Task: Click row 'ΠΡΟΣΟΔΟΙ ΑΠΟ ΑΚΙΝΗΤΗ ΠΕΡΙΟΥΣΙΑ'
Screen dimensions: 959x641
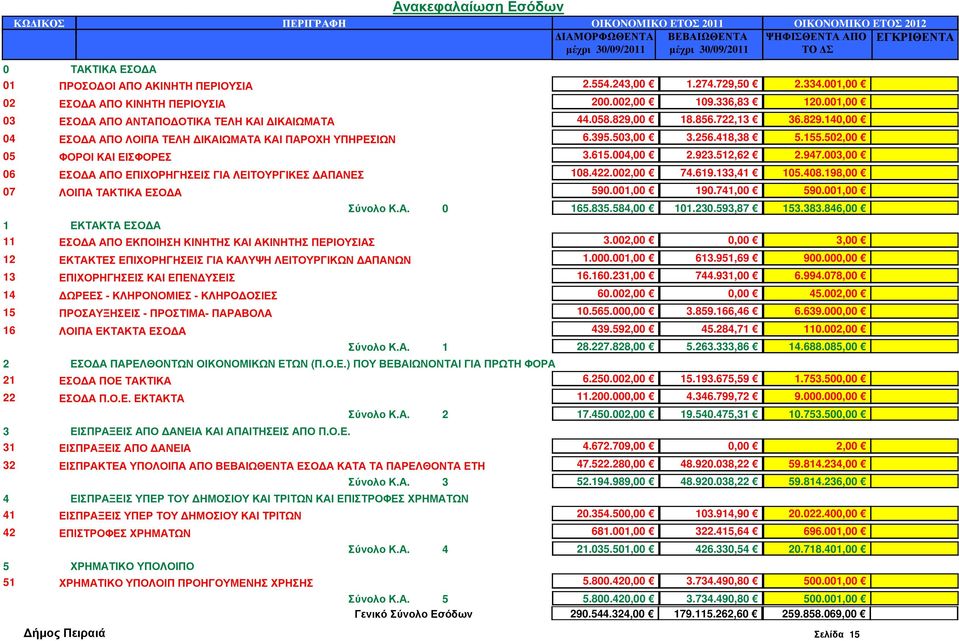Action: point(155,86)
